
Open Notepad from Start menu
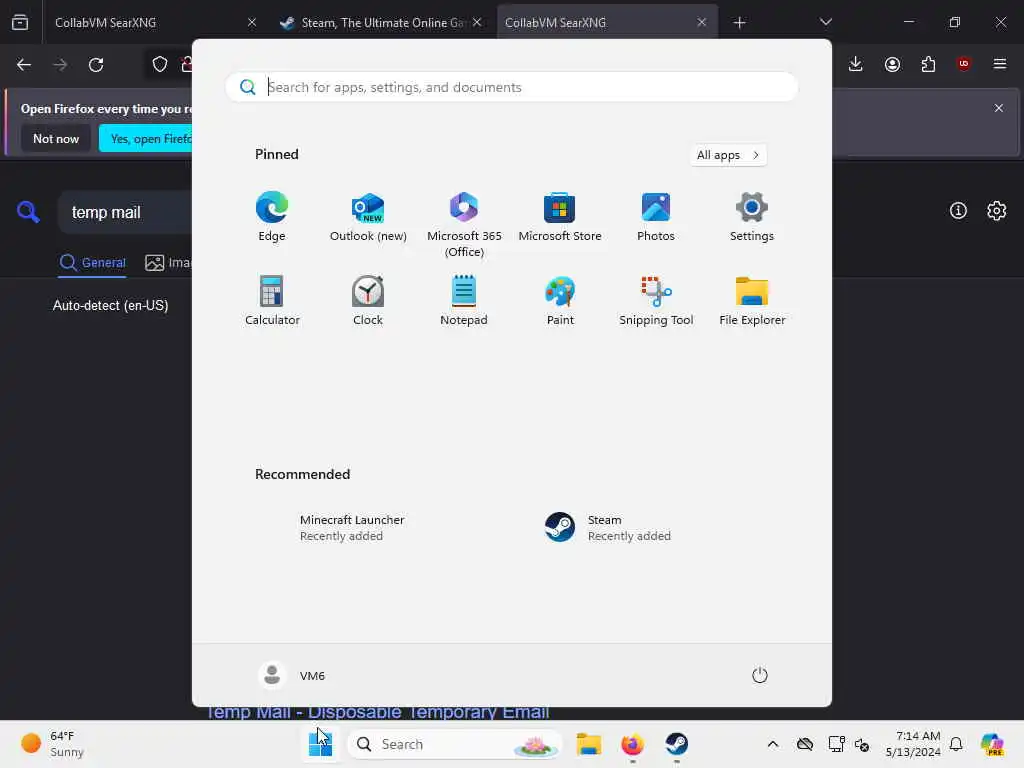pos(464,300)
